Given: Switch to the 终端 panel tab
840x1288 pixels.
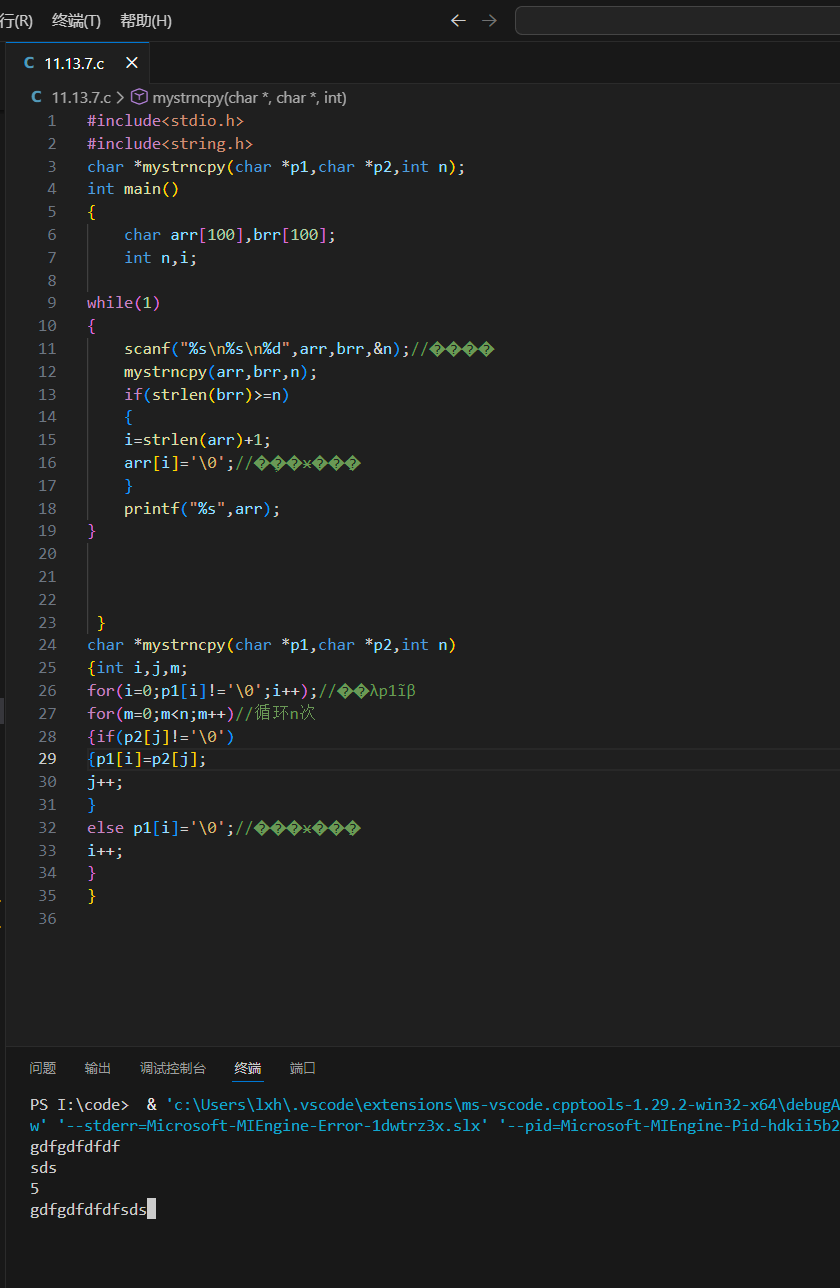Looking at the screenshot, I should [x=248, y=1068].
